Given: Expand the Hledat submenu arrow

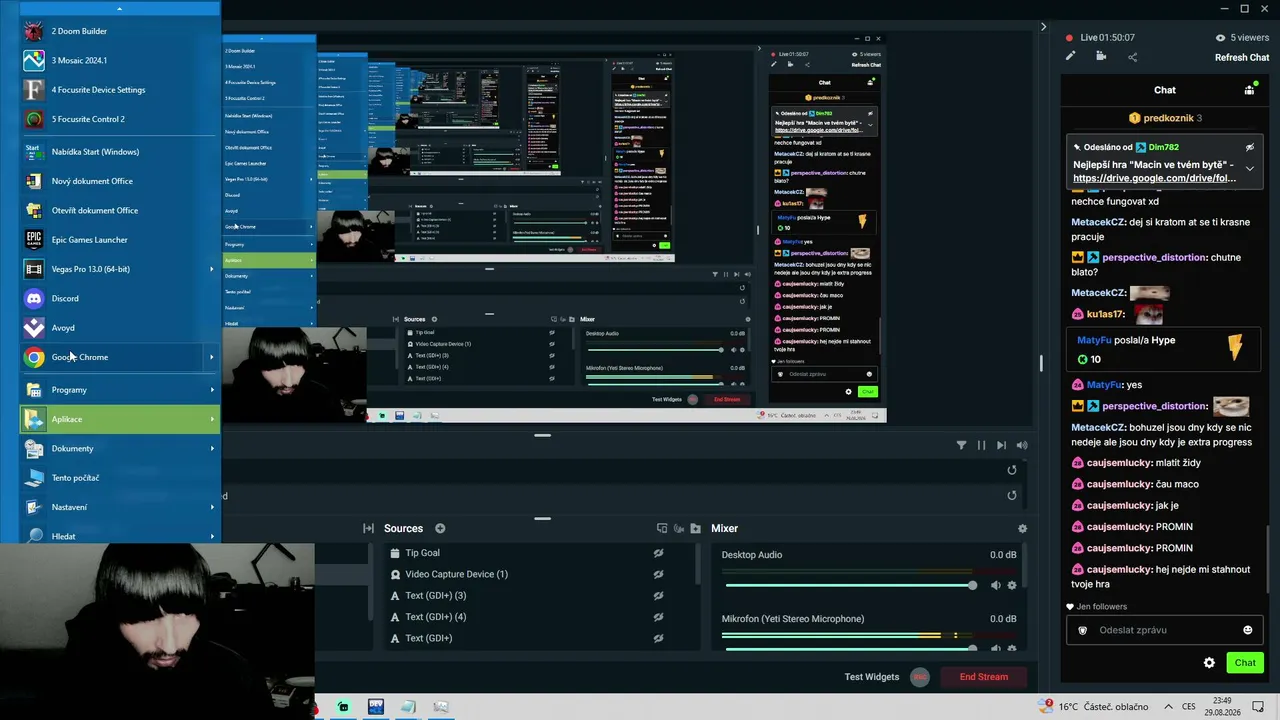Looking at the screenshot, I should click(x=212, y=536).
